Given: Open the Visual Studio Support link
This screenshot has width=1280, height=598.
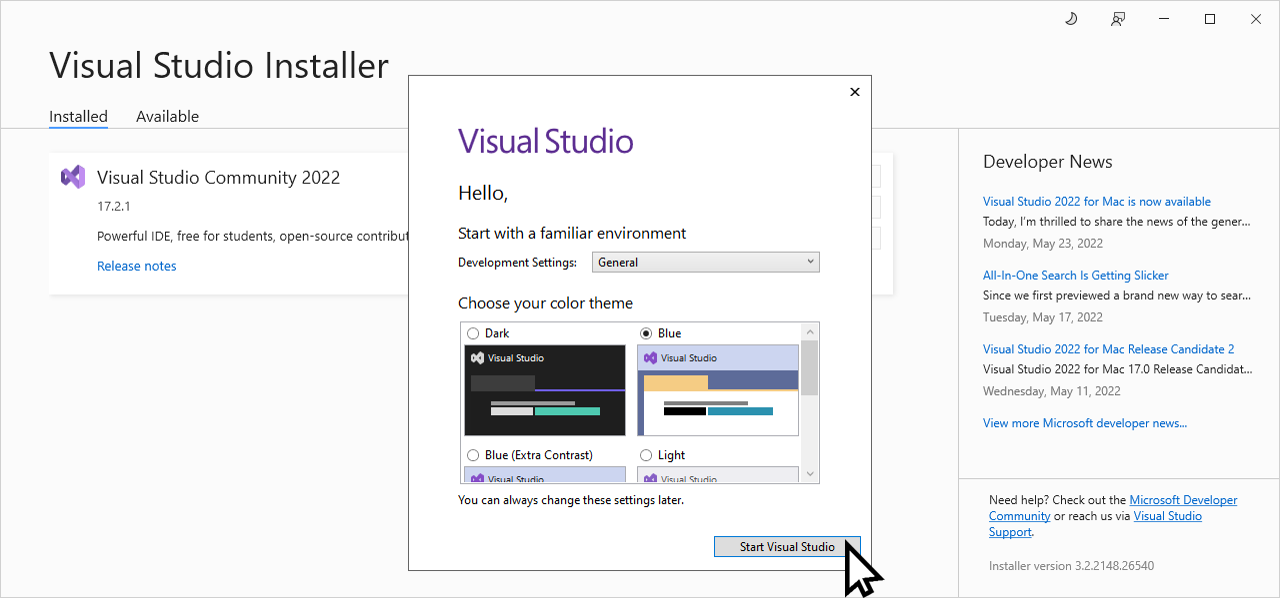Looking at the screenshot, I should pos(1168,516).
